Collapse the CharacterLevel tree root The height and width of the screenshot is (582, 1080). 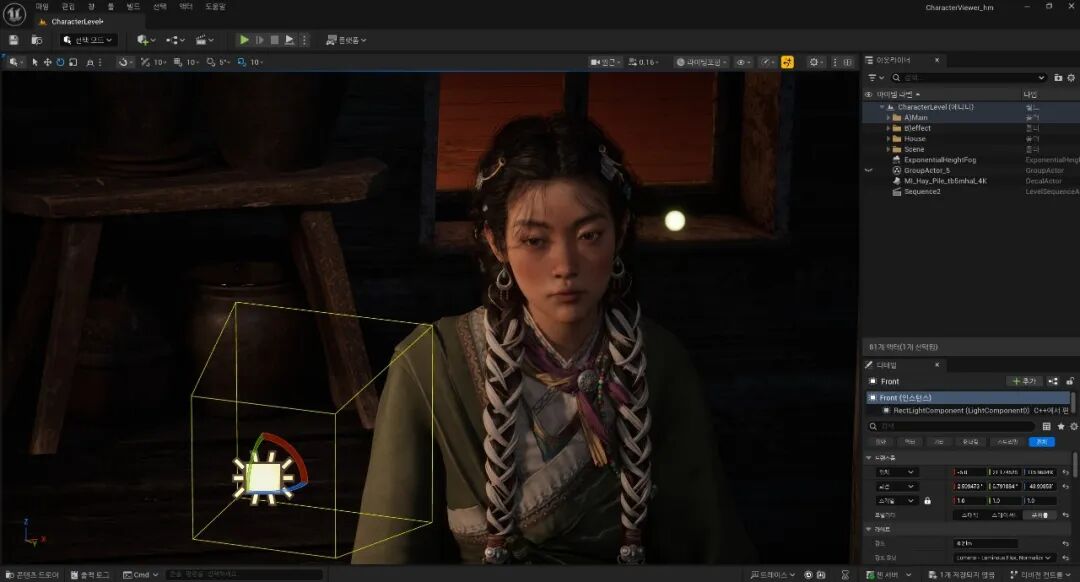click(x=882, y=107)
